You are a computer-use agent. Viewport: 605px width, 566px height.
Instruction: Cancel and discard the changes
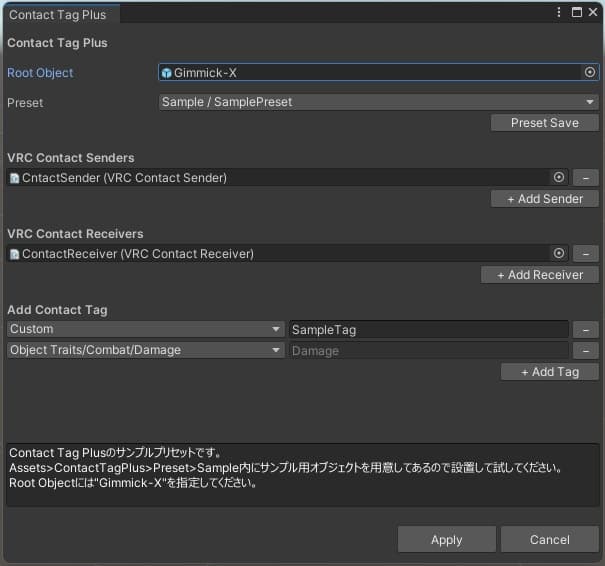549,539
